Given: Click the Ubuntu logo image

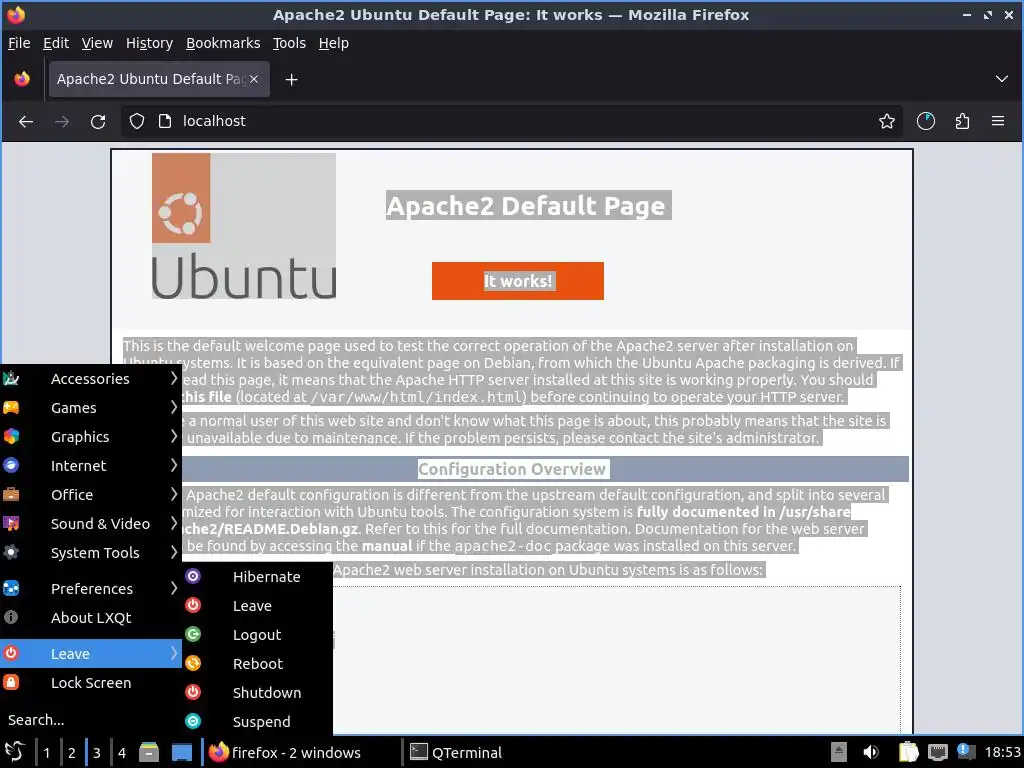Looking at the screenshot, I should click(244, 226).
